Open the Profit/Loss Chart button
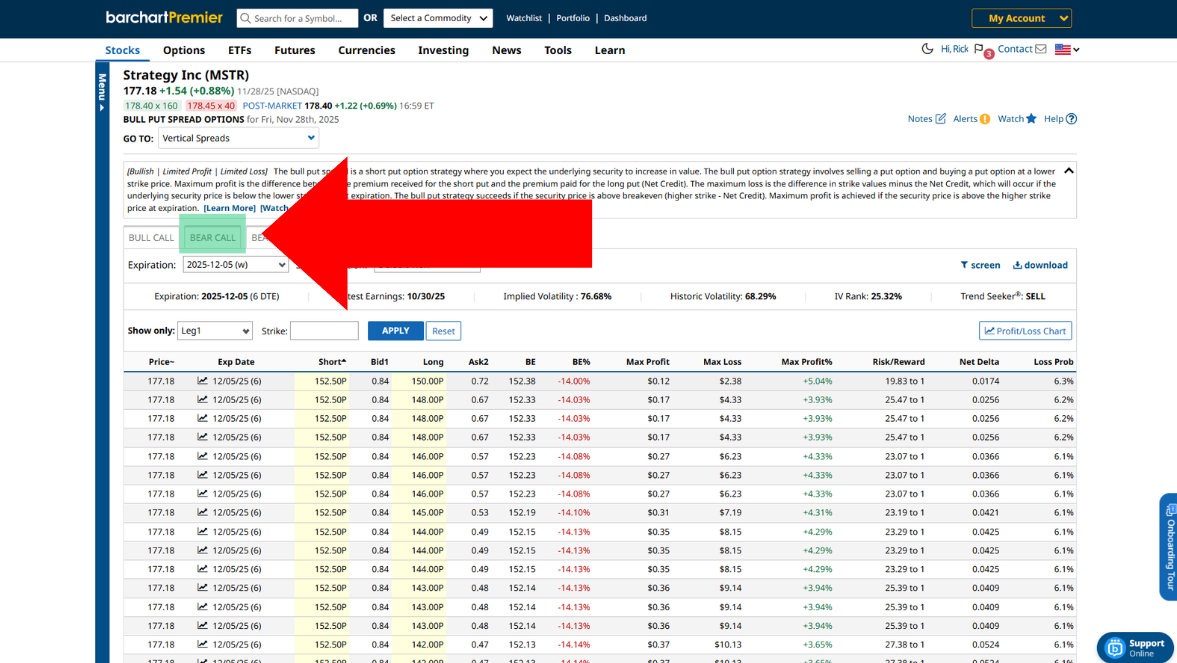The image size is (1177, 663). (1025, 331)
